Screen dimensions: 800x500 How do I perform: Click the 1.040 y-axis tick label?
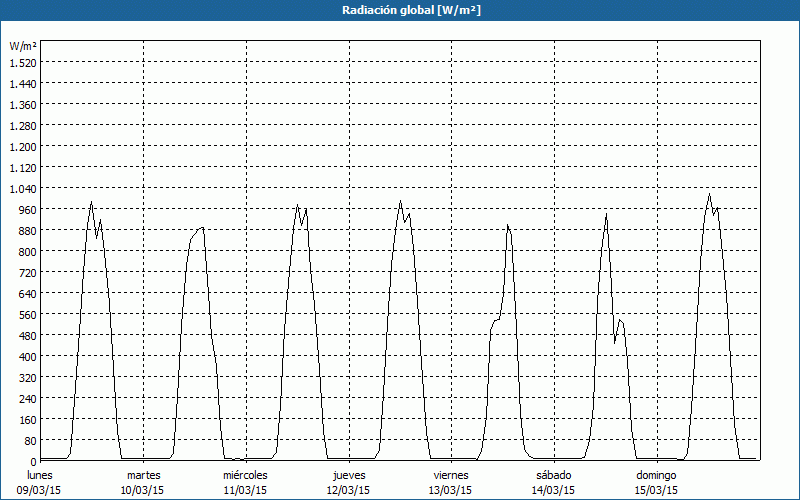(22, 188)
